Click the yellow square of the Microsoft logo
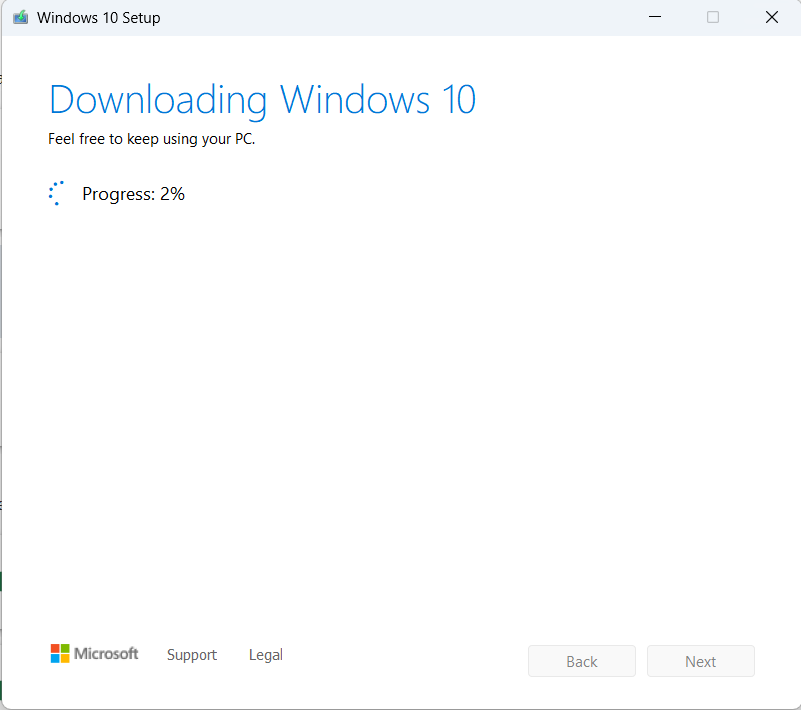801x710 pixels. point(65,658)
